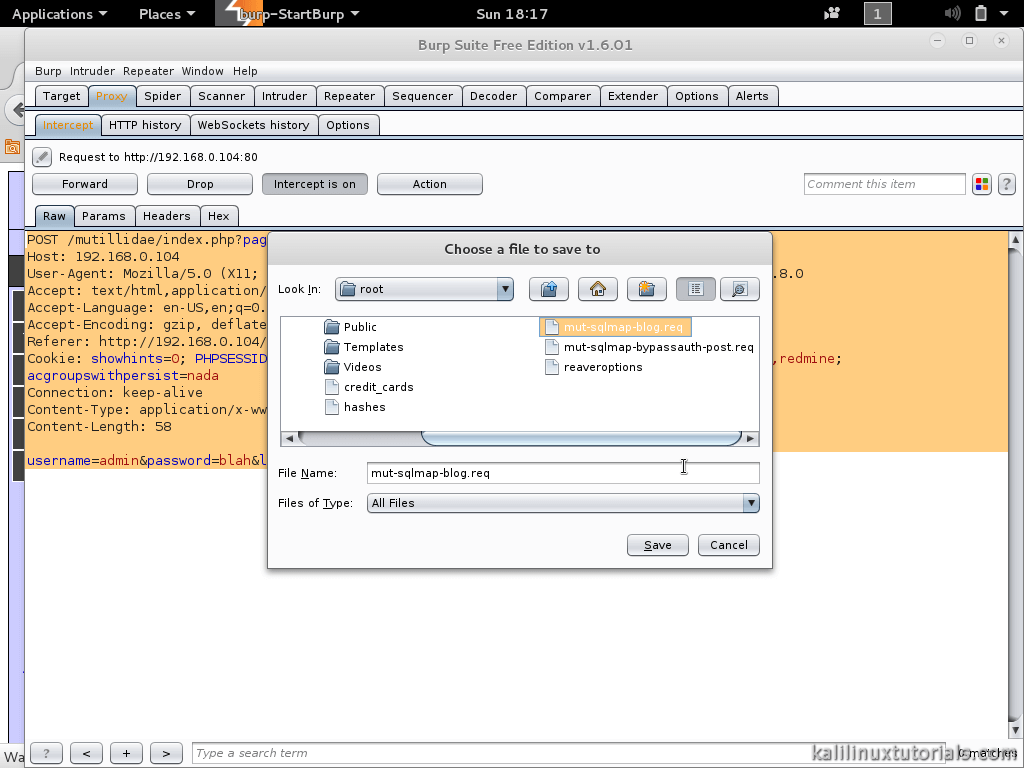Cancel the file save dialog
The image size is (1024, 768).
pyautogui.click(x=728, y=545)
